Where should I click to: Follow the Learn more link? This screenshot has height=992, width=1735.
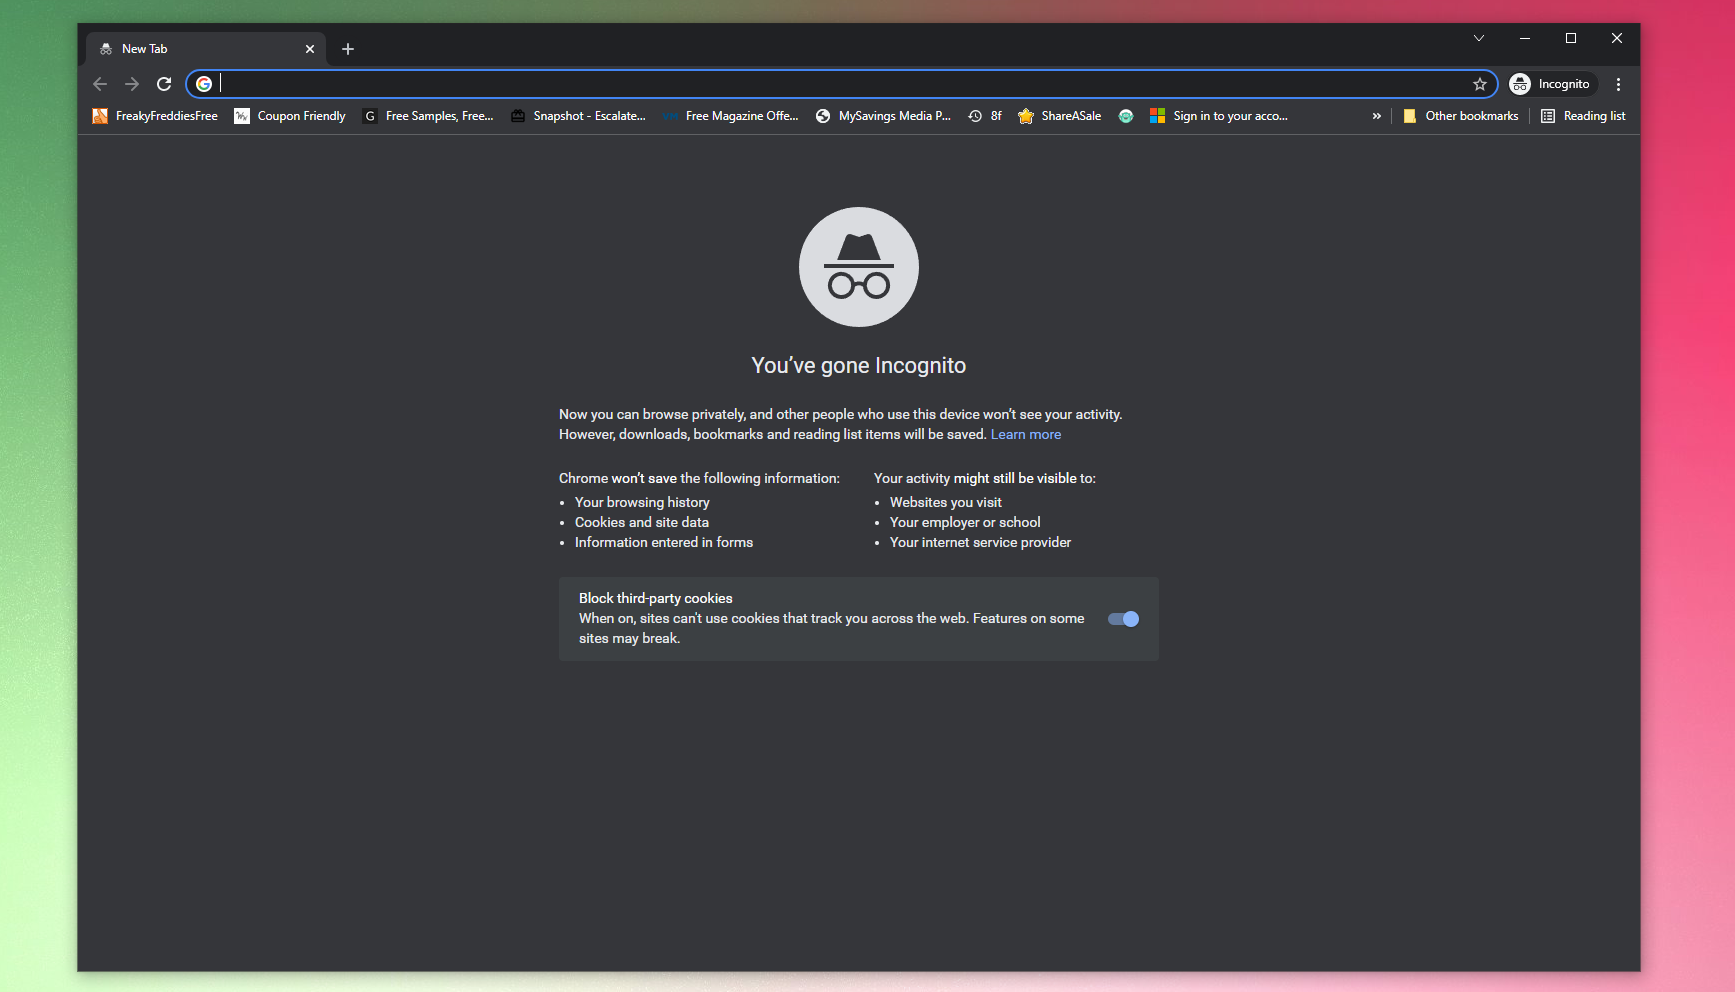(x=1025, y=434)
